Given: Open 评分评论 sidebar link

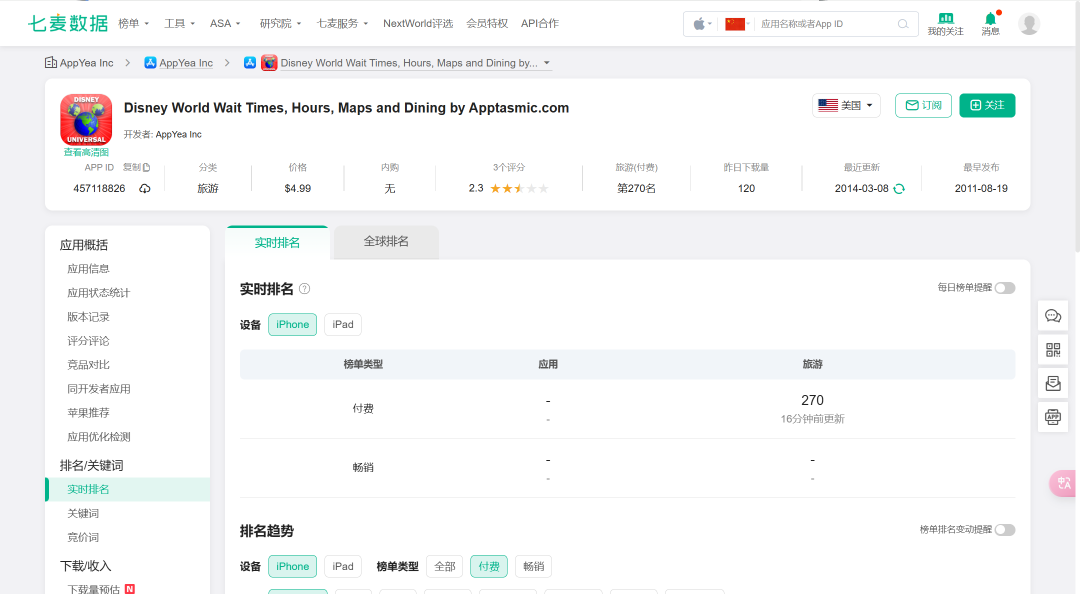Looking at the screenshot, I should 88,341.
